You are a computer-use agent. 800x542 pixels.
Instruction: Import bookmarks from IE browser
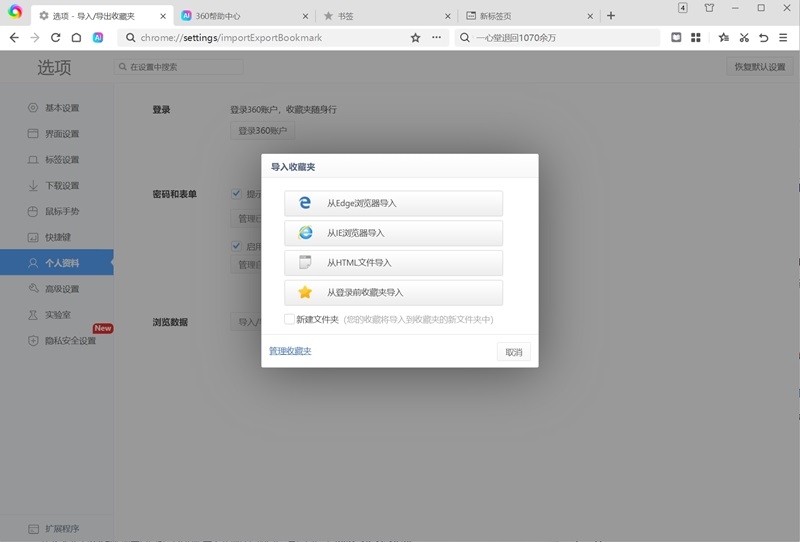tap(393, 233)
